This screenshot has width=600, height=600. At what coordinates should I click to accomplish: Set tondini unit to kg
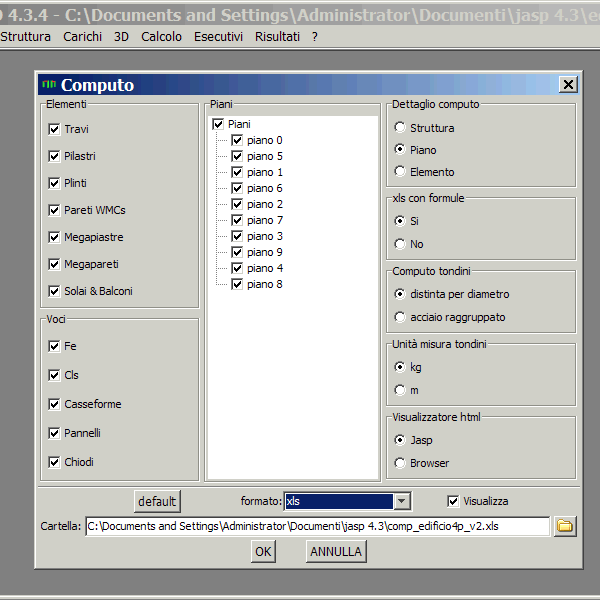tap(399, 367)
